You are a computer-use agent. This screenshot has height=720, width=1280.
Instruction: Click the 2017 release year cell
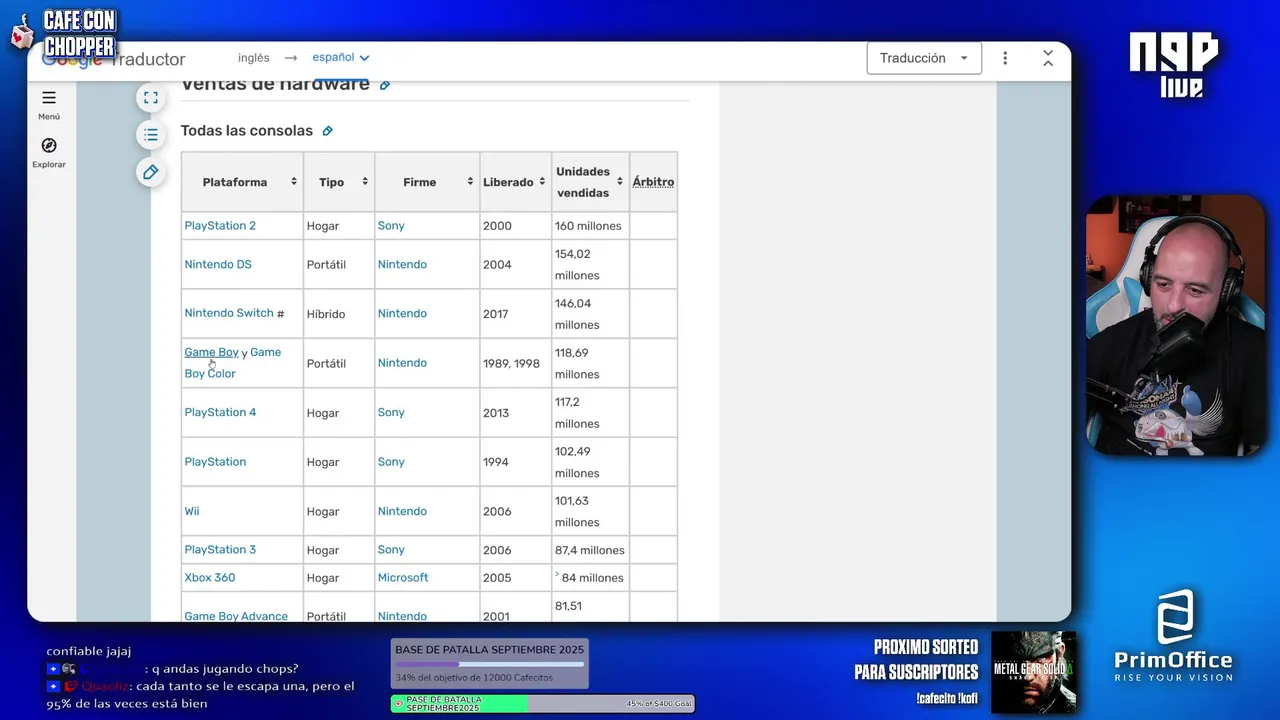[x=515, y=314]
